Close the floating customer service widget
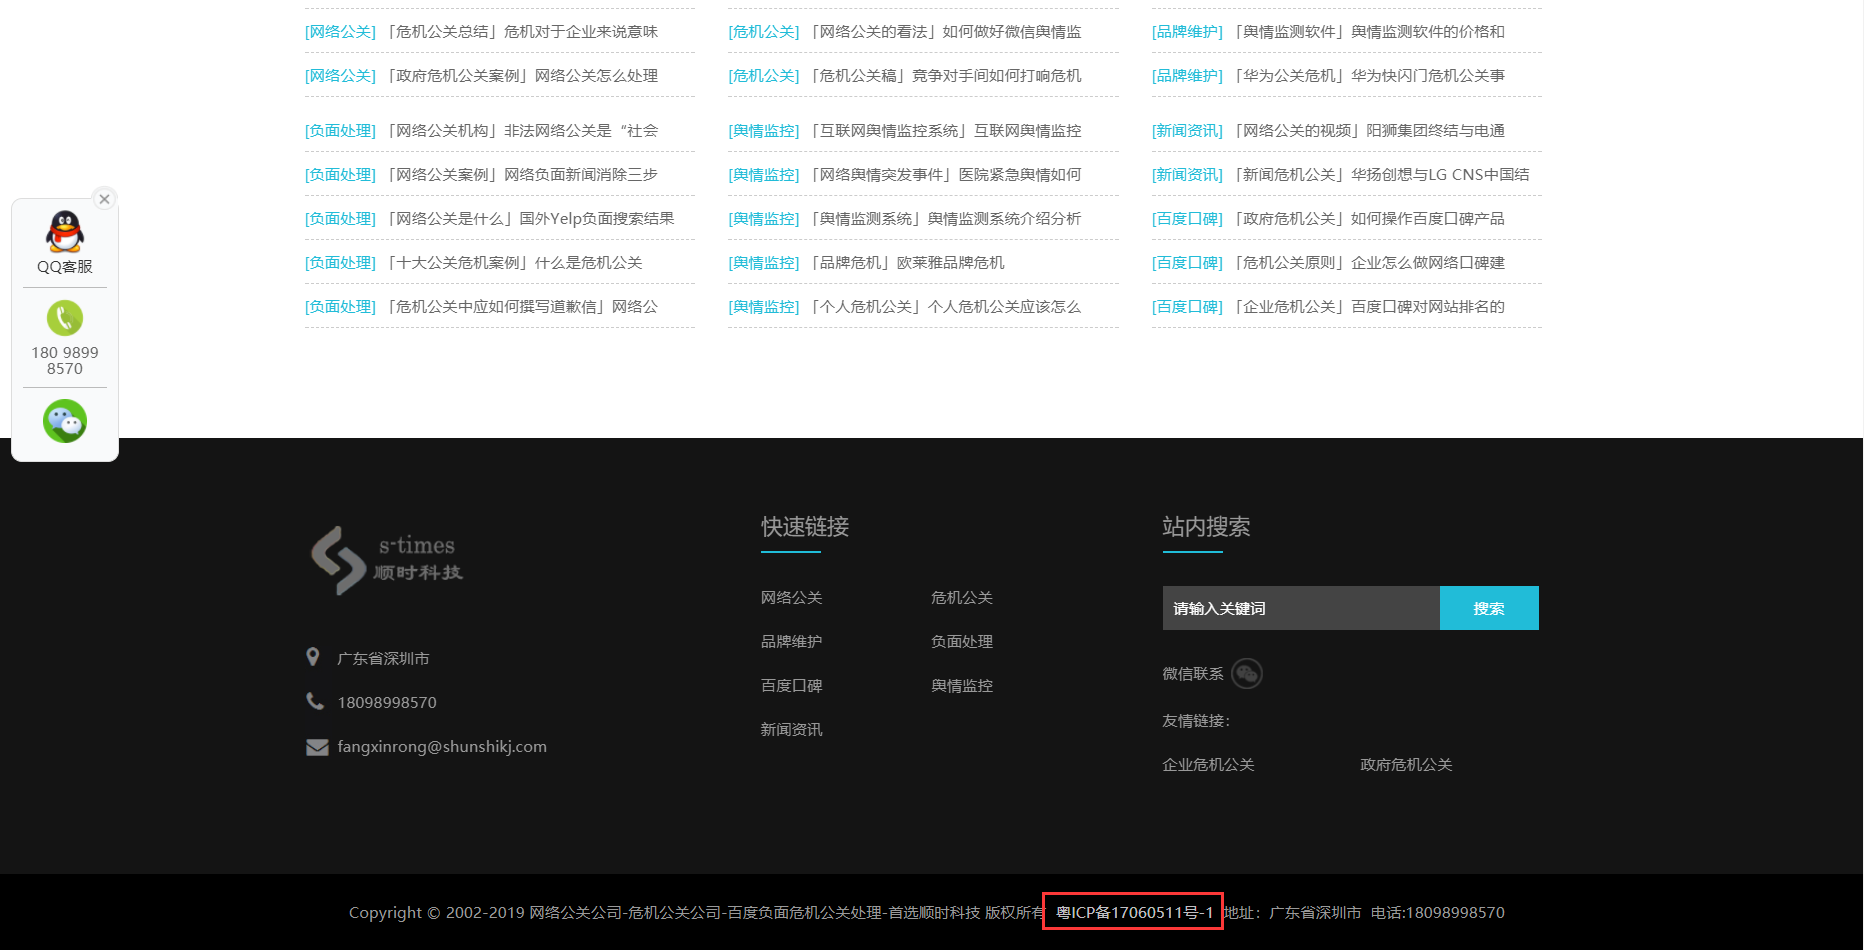Viewport: 1864px width, 950px height. tap(104, 199)
